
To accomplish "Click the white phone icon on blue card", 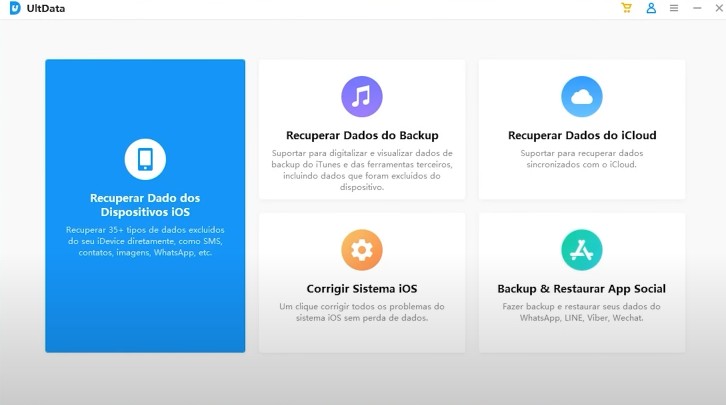I will point(145,159).
